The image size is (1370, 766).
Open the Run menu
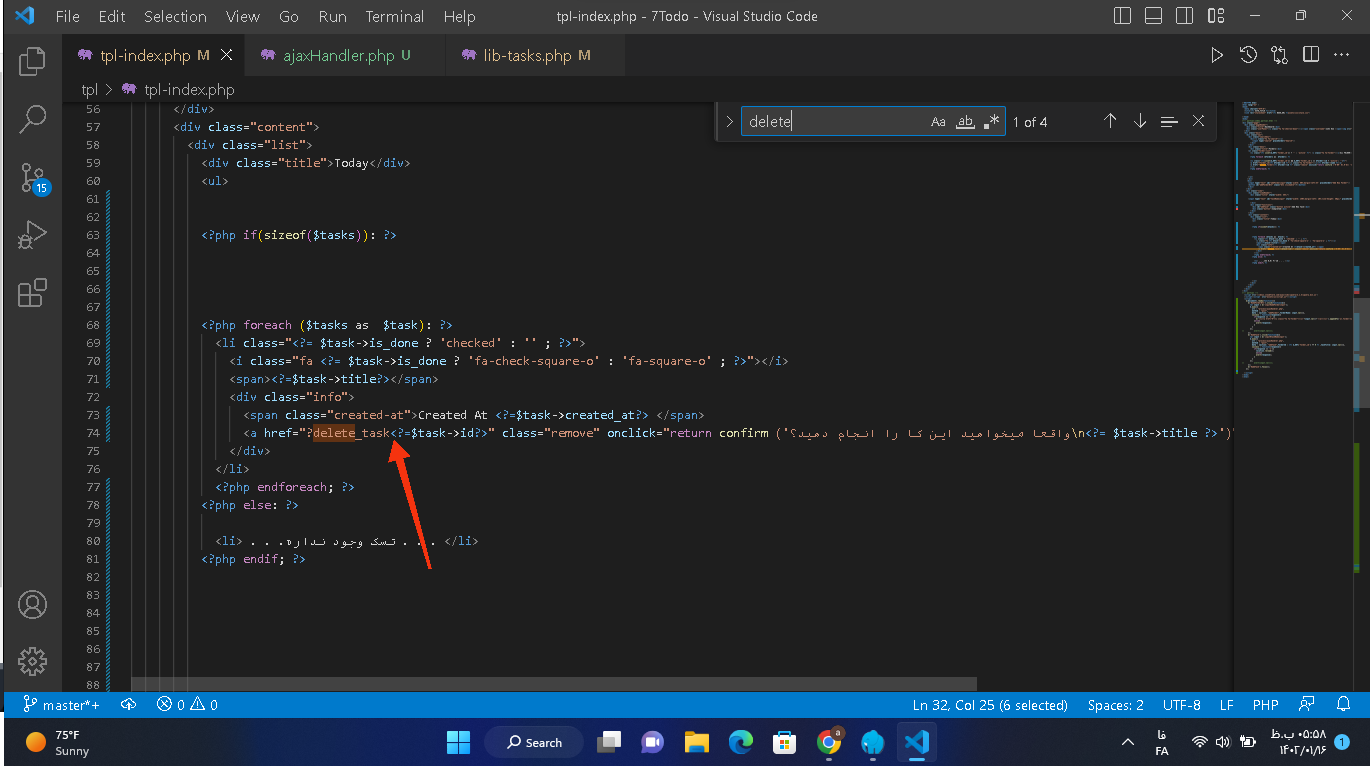[332, 16]
